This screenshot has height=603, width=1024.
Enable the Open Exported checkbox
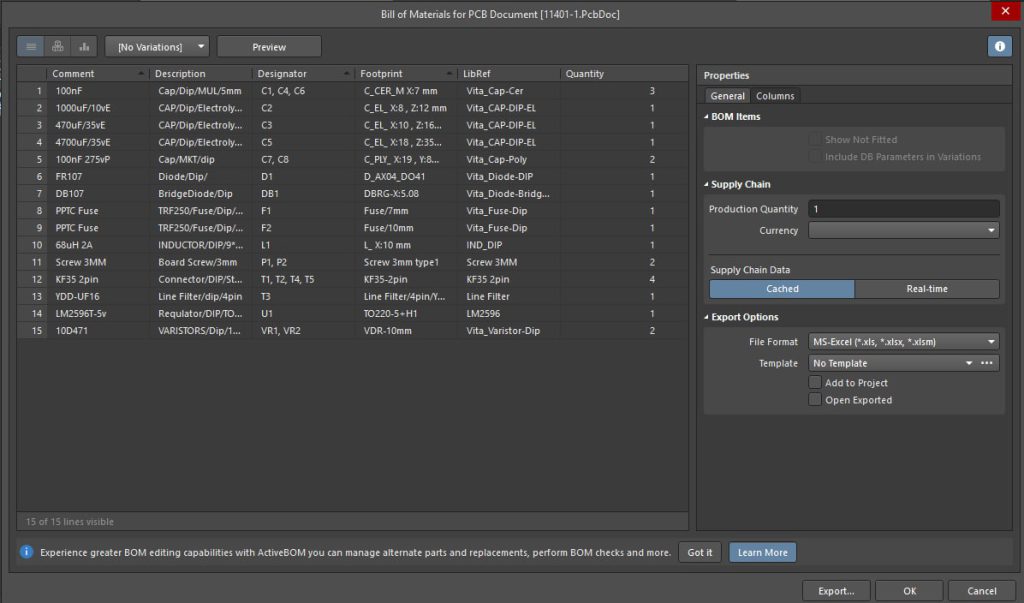pos(816,400)
